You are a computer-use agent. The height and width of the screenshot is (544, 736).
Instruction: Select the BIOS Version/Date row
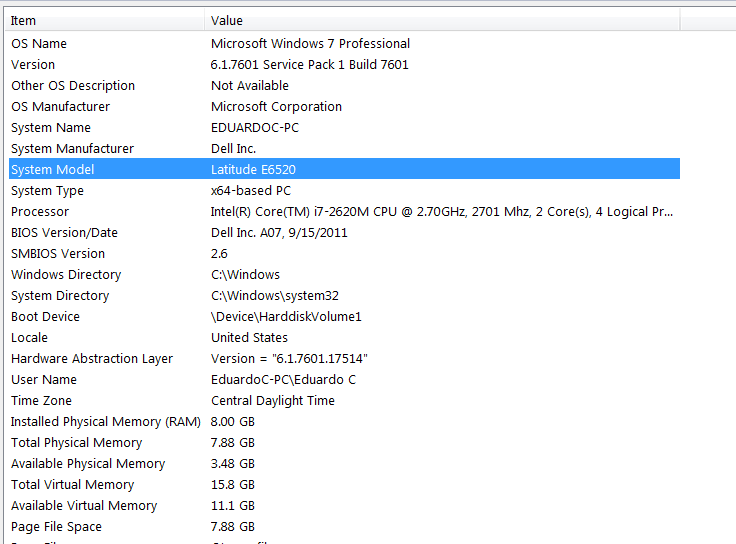coord(64,233)
